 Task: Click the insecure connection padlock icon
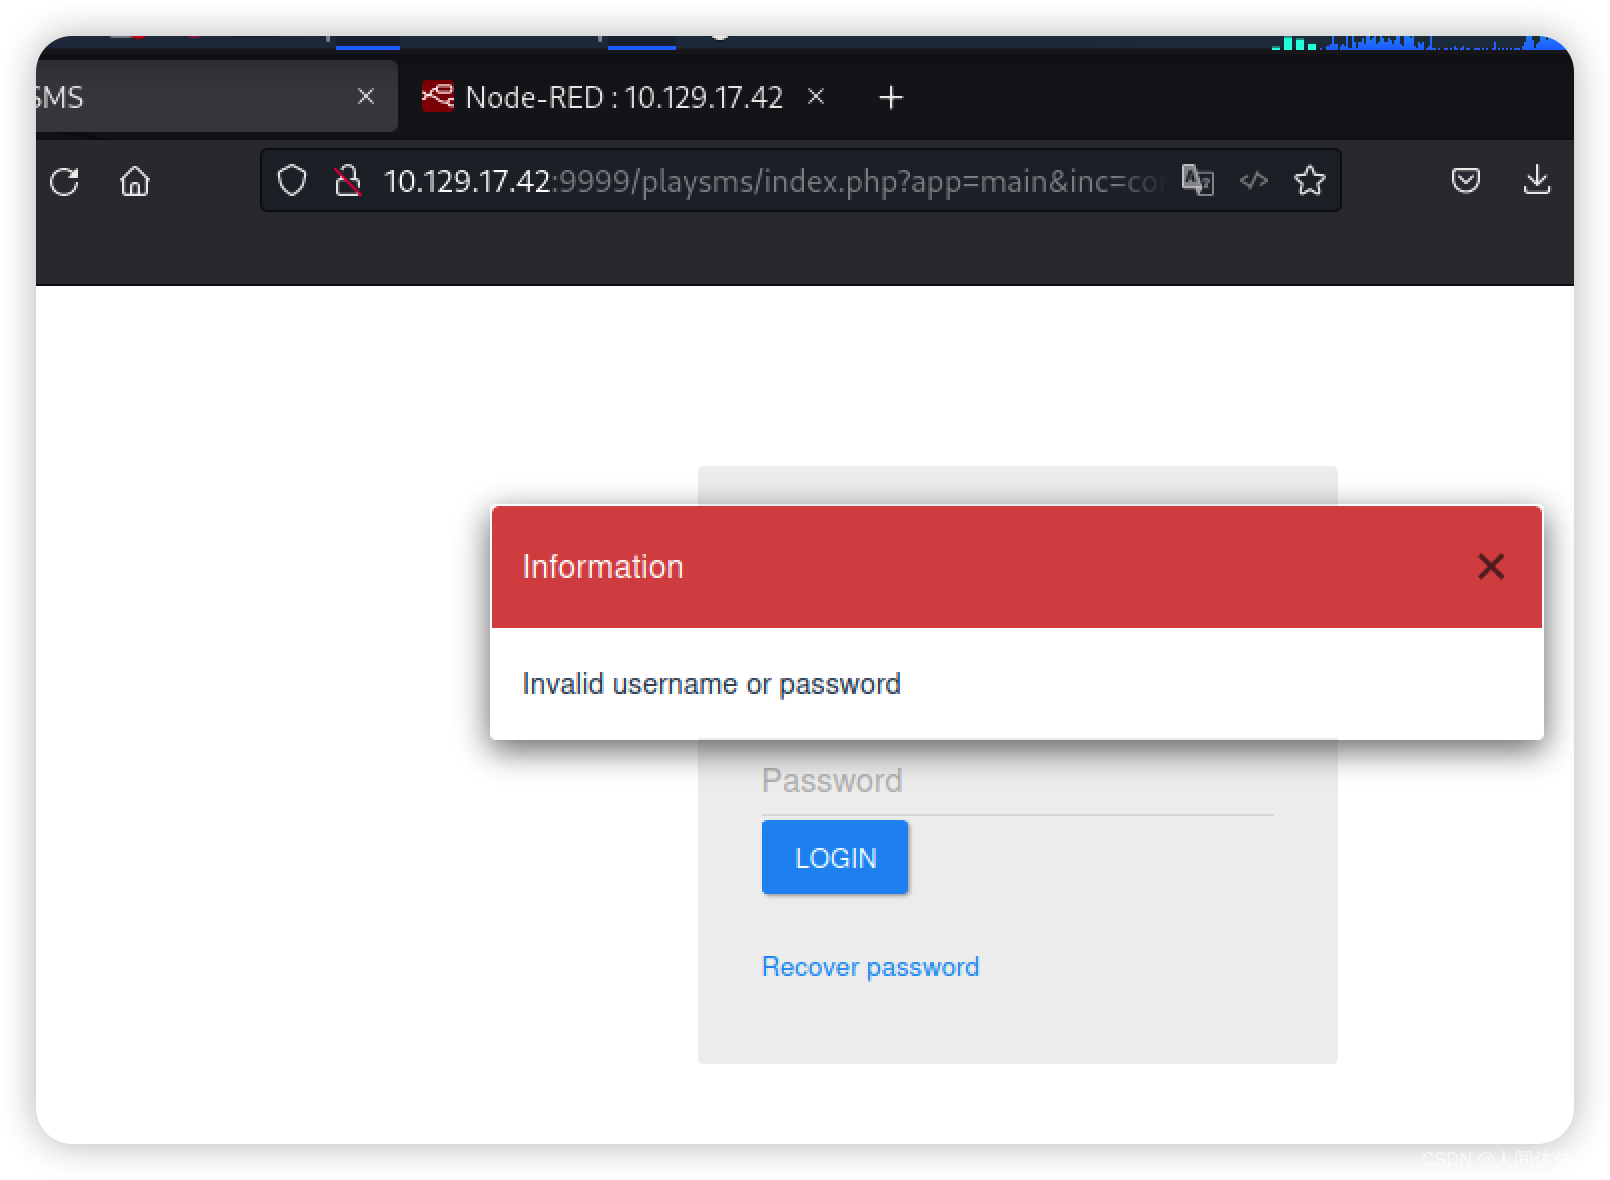[x=348, y=181]
